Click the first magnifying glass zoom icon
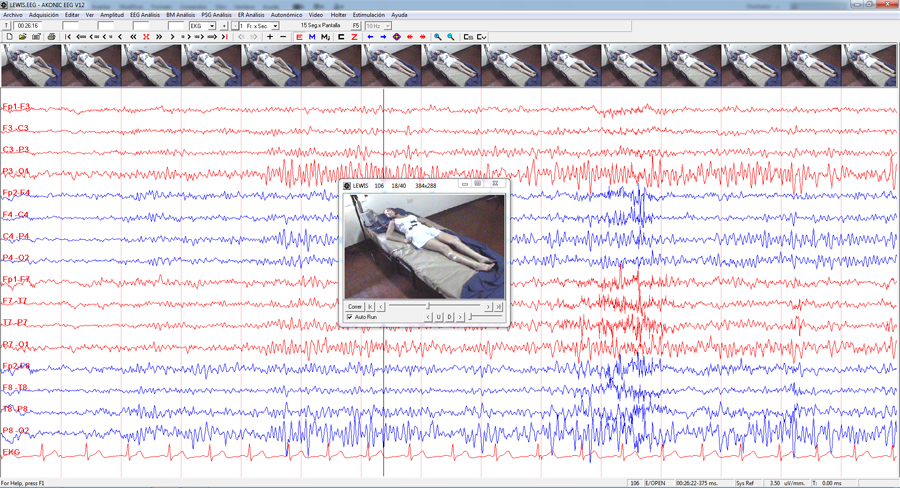This screenshot has width=900, height=488. click(x=437, y=37)
